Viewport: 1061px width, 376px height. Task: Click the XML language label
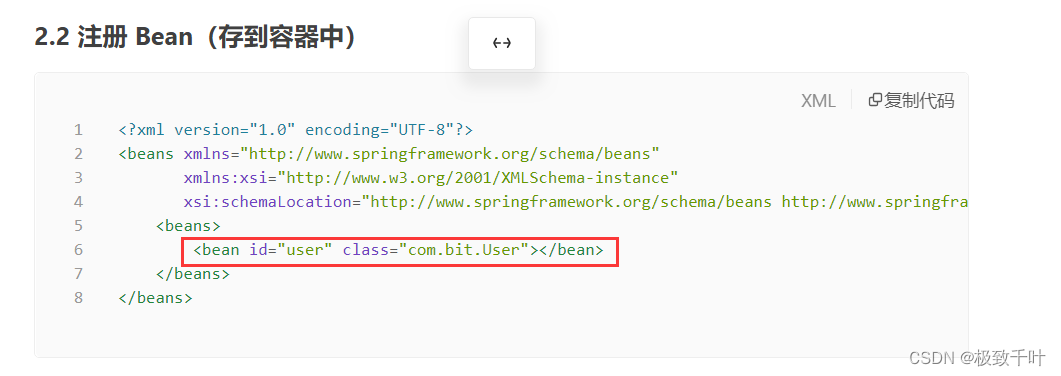tap(818, 101)
